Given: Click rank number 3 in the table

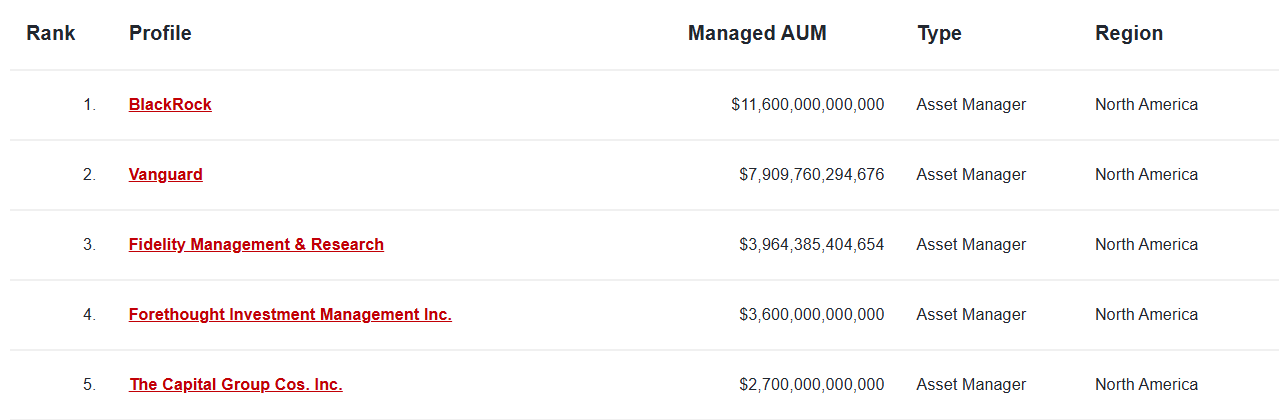Looking at the screenshot, I should 89,244.
